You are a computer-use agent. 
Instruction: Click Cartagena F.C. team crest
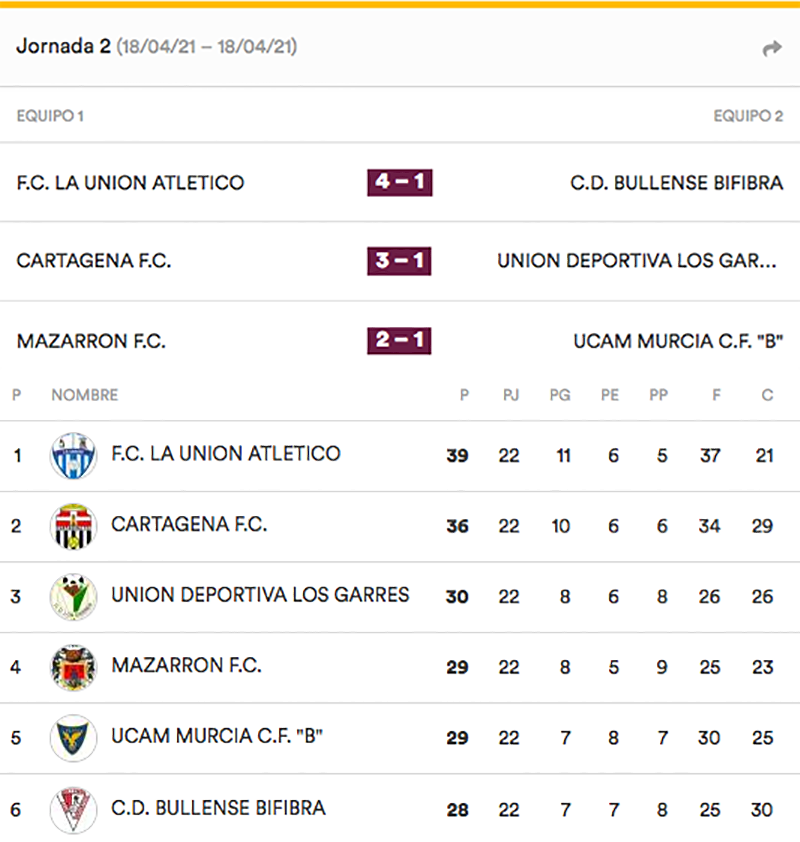pyautogui.click(x=73, y=526)
